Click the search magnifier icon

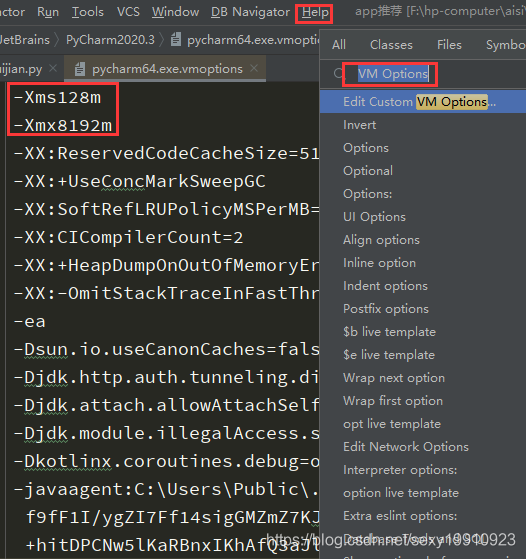pyautogui.click(x=338, y=74)
